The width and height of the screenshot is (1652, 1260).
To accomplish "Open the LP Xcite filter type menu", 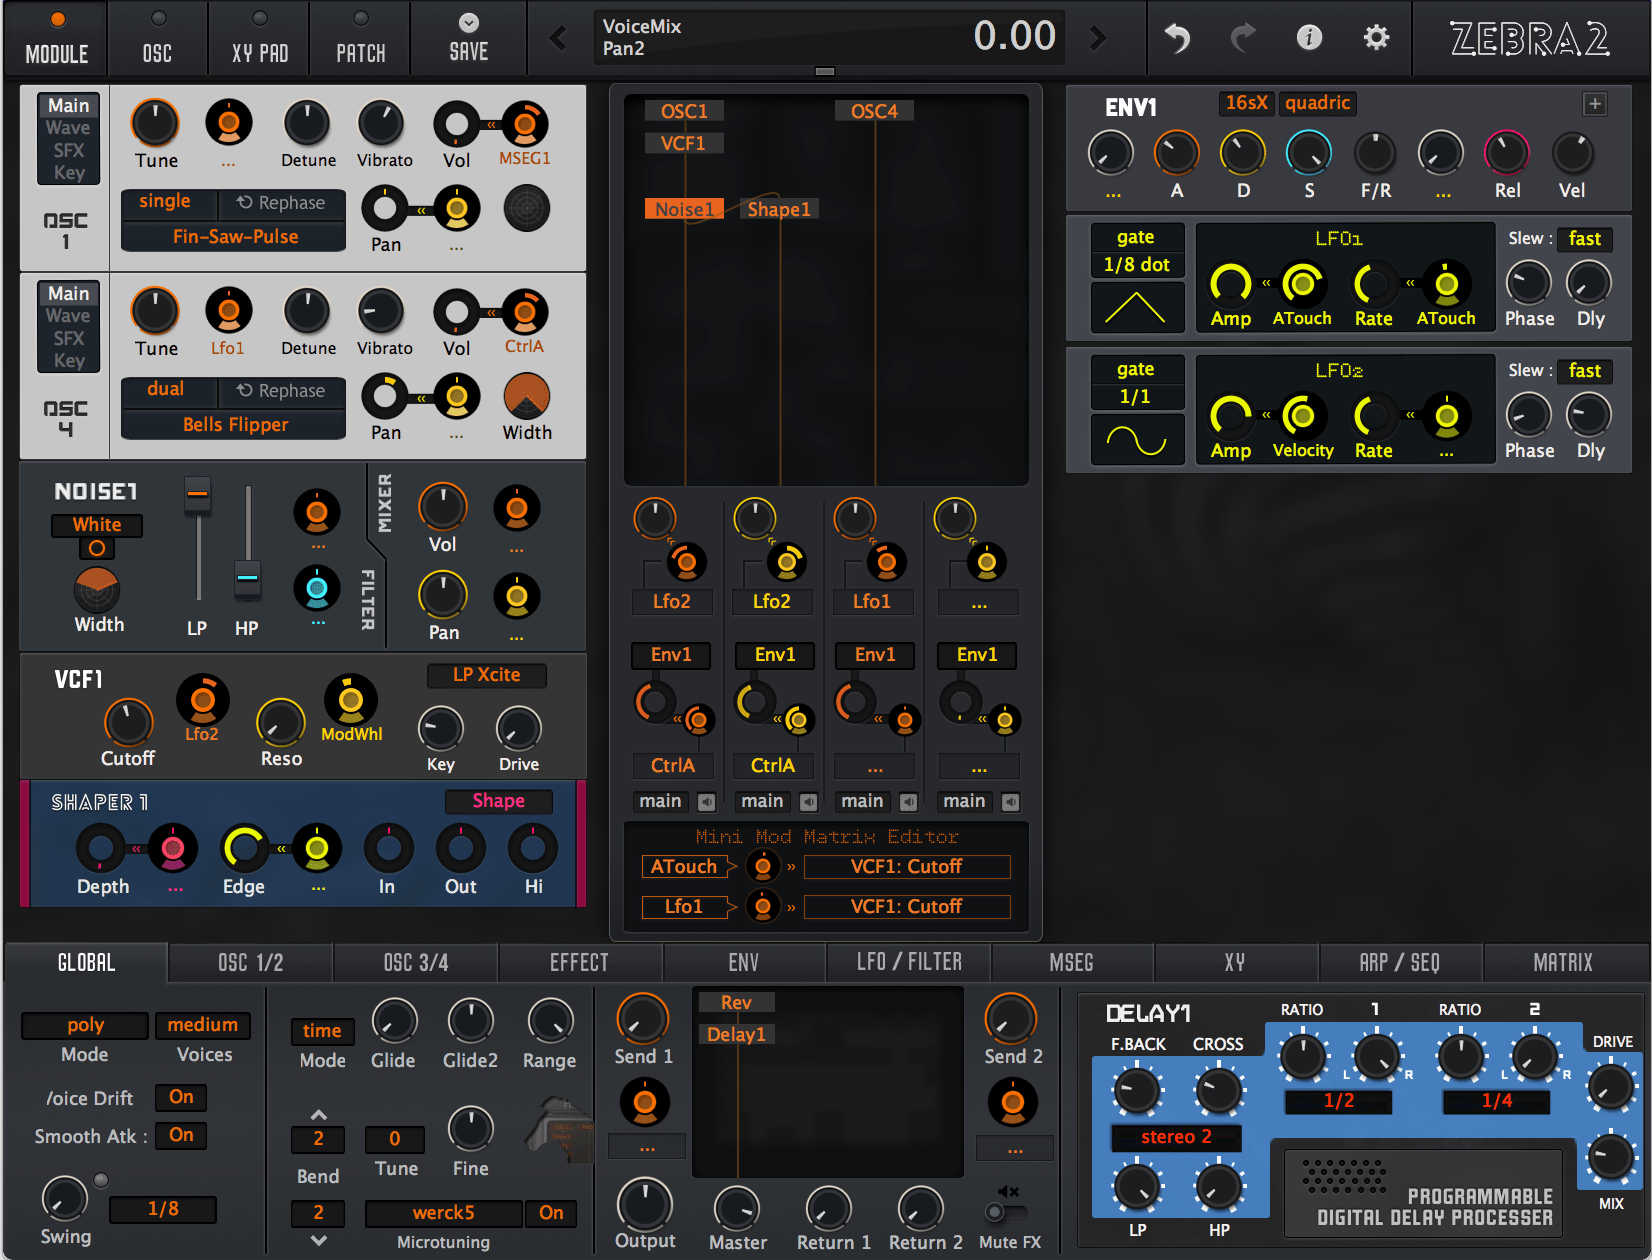I will pos(486,675).
